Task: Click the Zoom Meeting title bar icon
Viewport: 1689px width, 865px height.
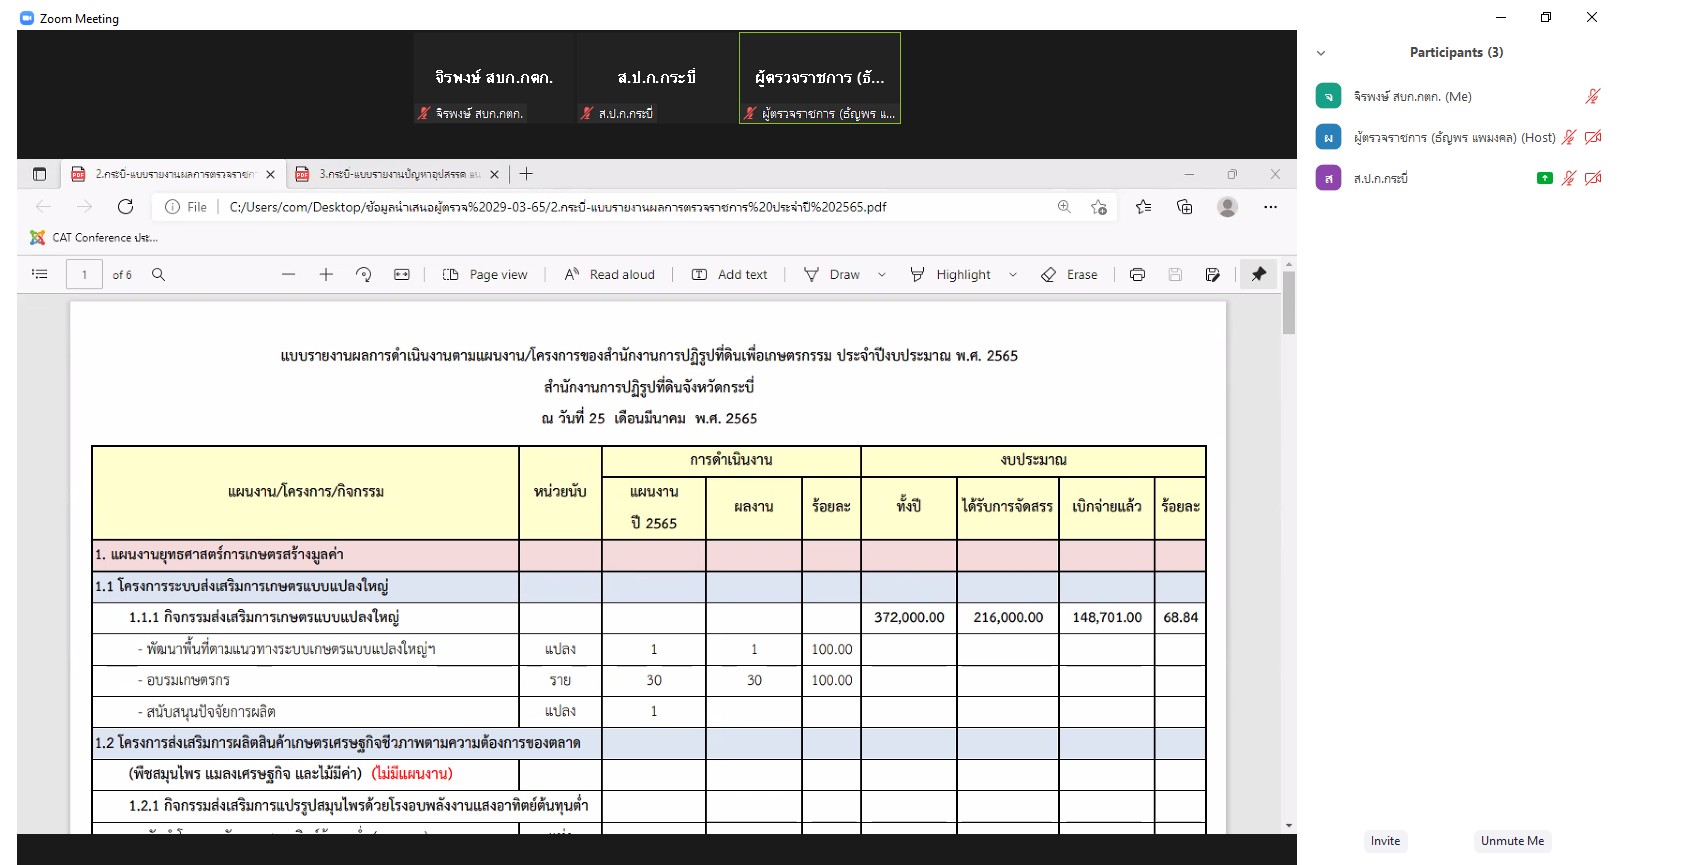Action: click(x=27, y=18)
